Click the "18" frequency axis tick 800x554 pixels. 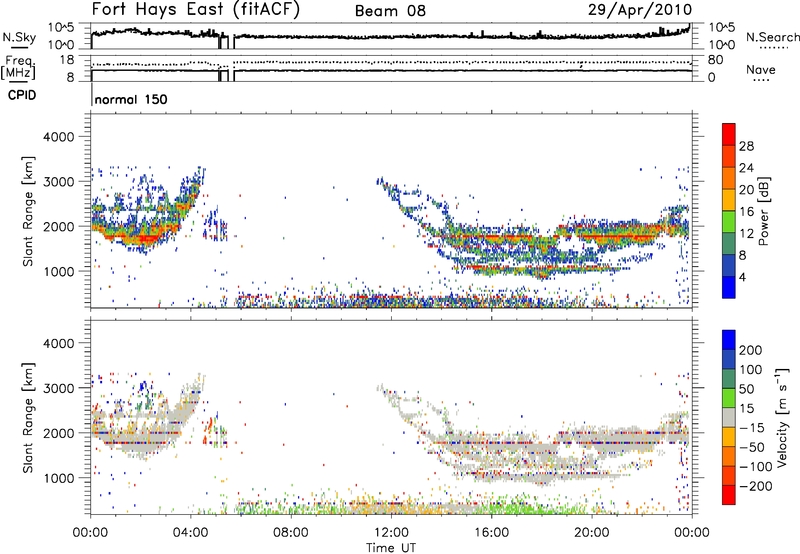pos(66,60)
